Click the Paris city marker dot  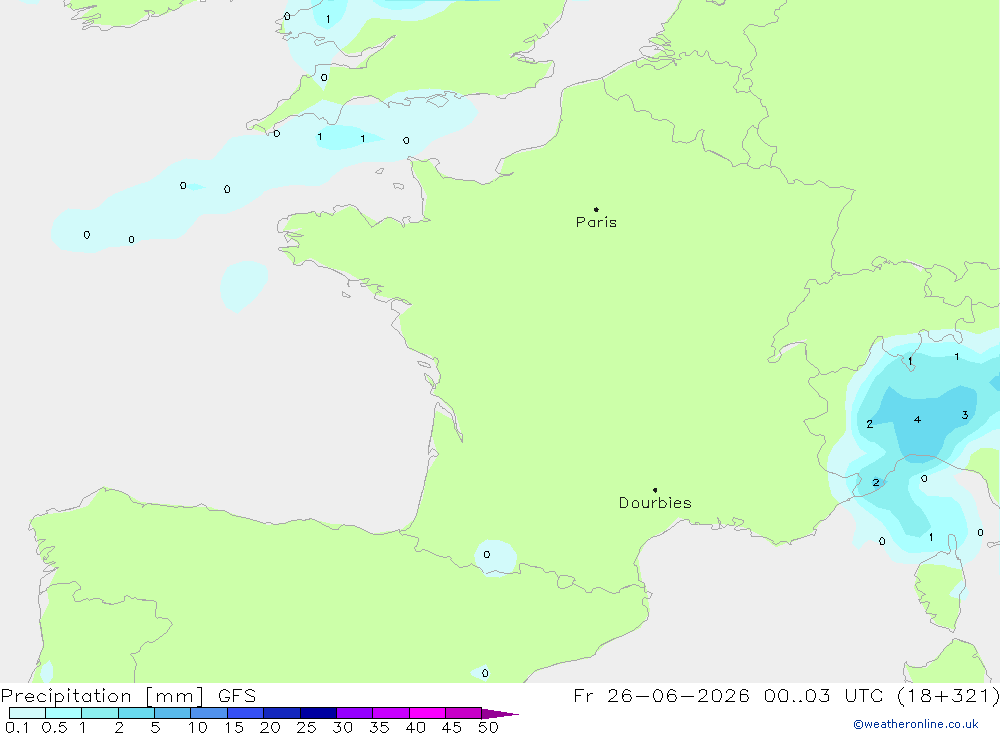pos(596,209)
